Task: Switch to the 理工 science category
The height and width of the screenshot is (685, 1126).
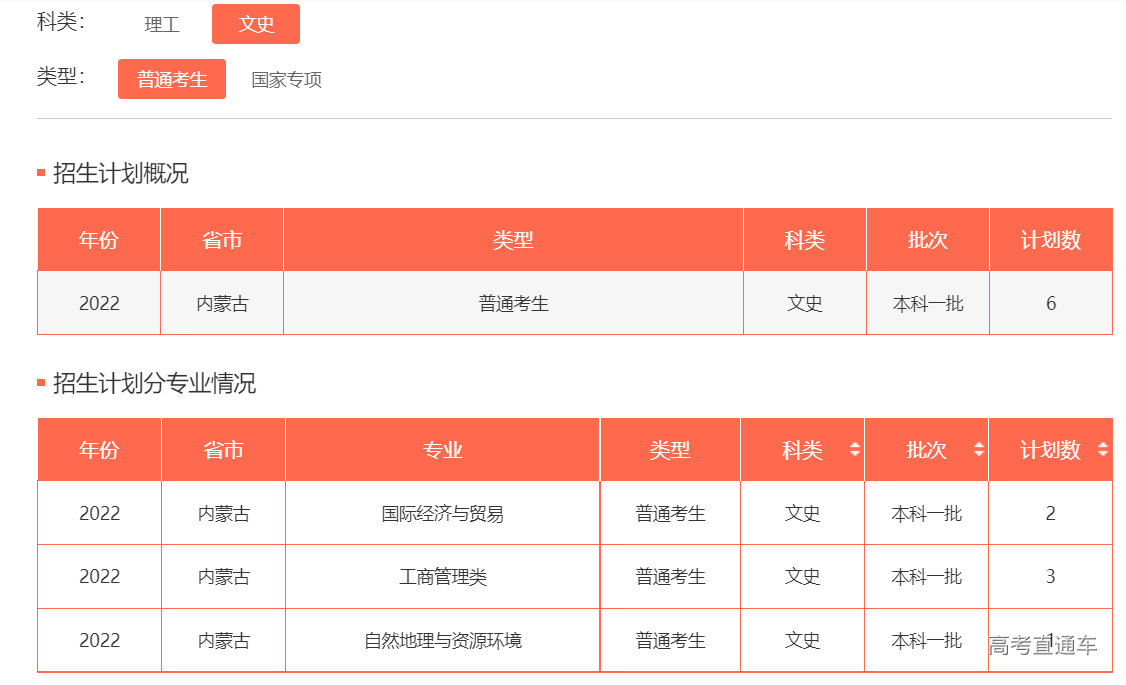Action: (162, 24)
